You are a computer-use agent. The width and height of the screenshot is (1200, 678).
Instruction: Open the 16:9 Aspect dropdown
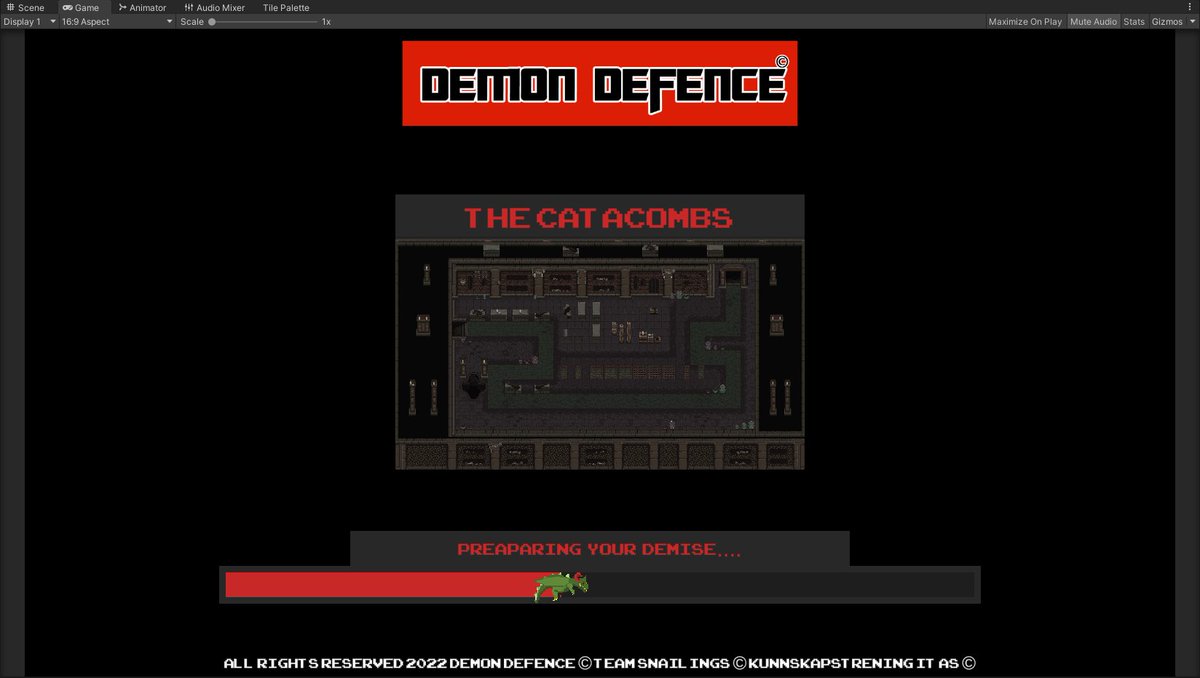tap(117, 21)
